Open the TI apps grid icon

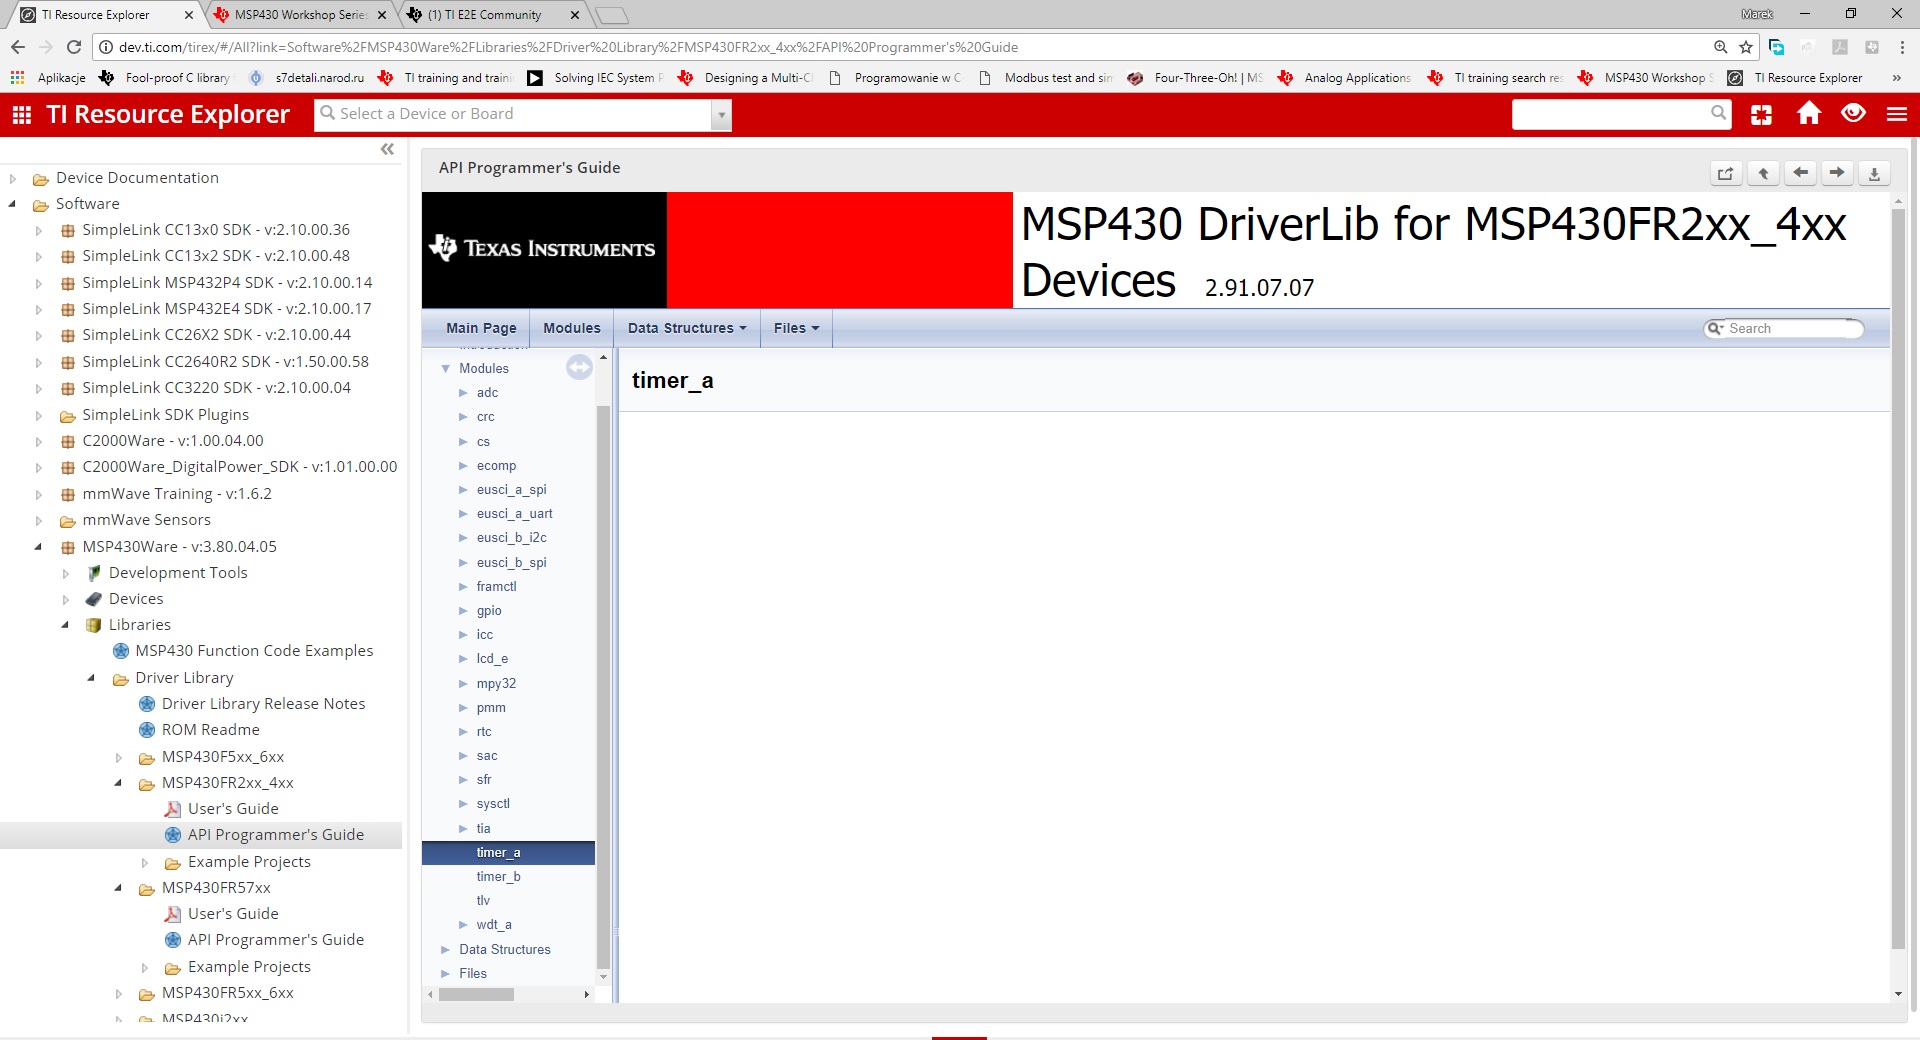click(x=22, y=115)
